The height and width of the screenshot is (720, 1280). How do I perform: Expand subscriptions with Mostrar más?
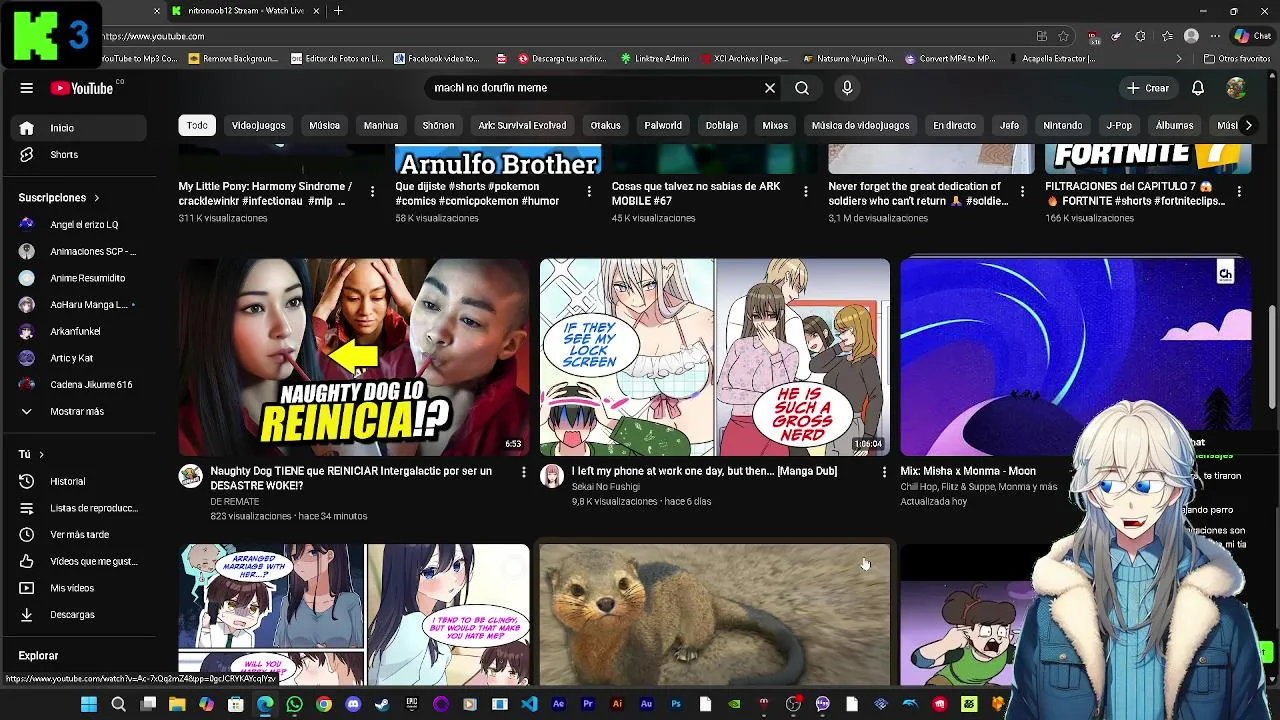[78, 411]
